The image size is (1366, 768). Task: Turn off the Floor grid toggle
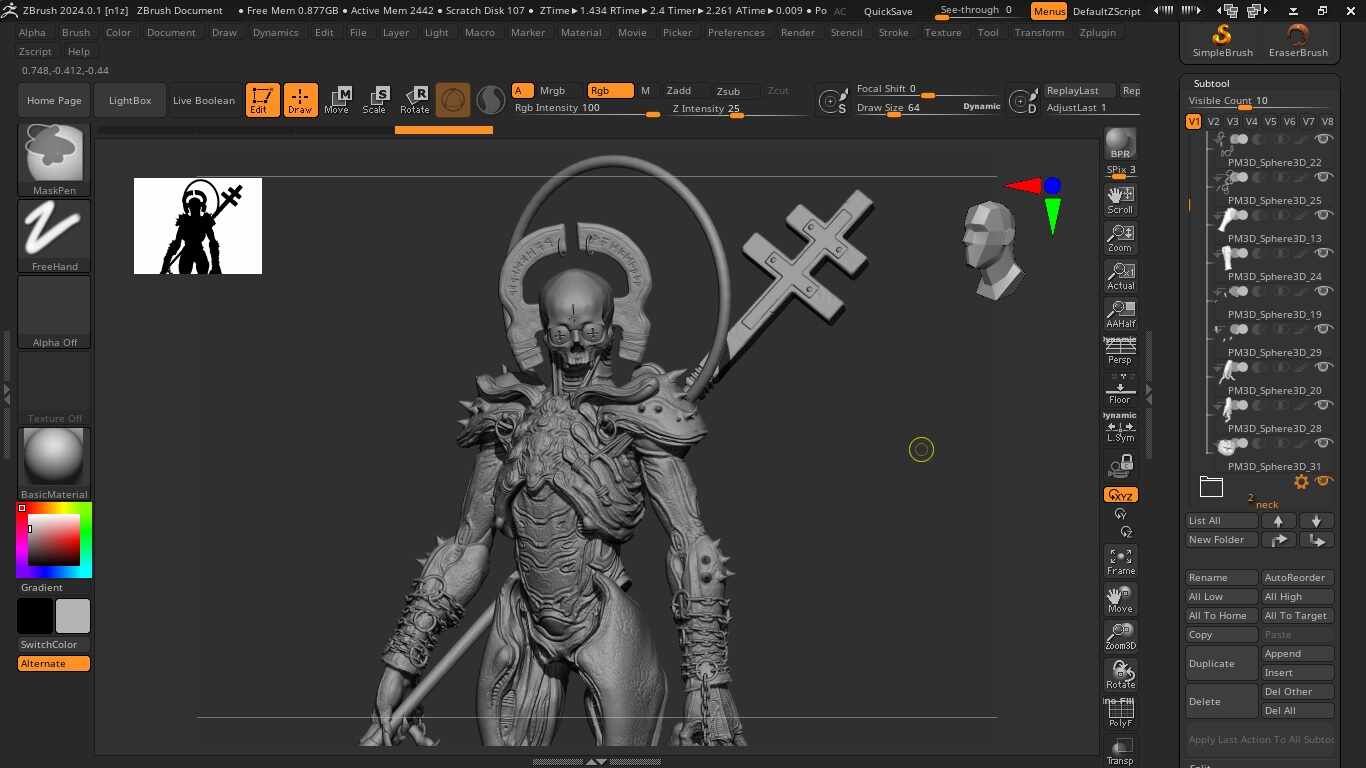click(1120, 391)
